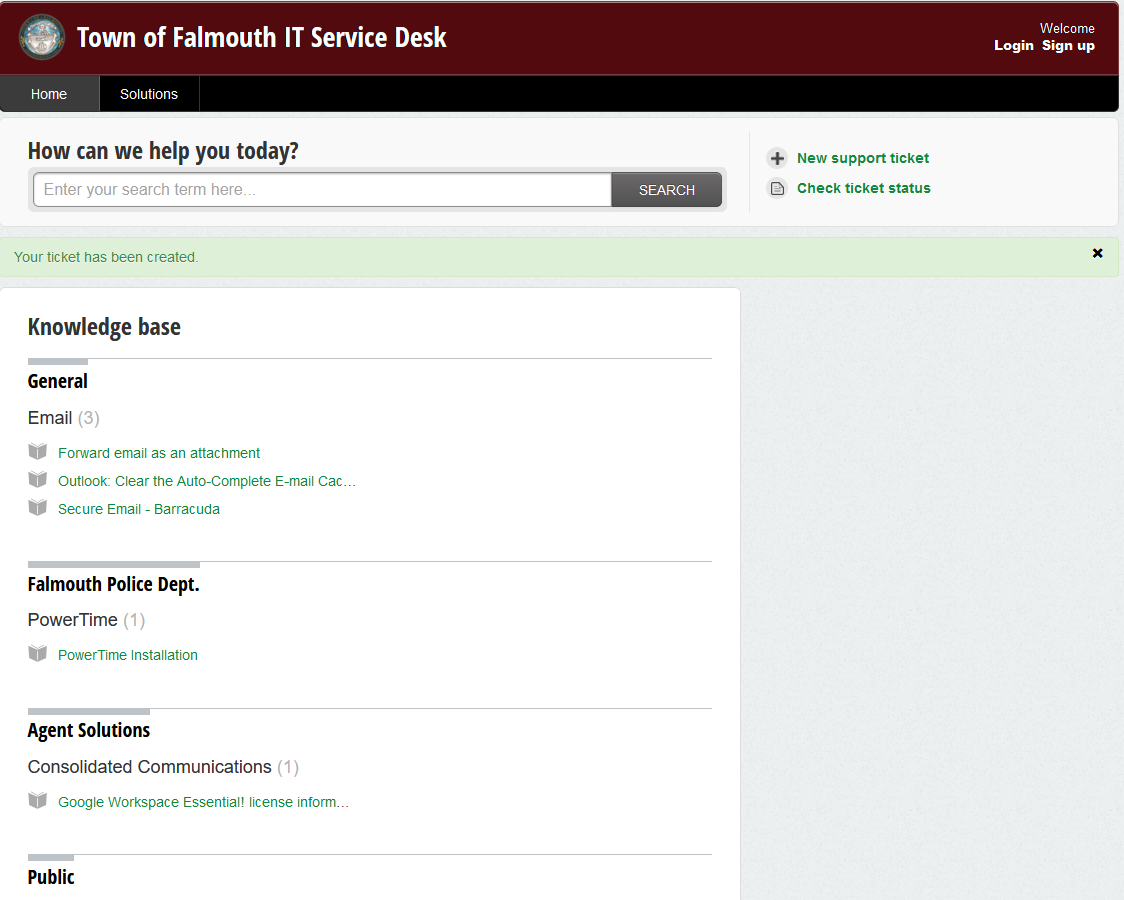This screenshot has height=900, width=1124.
Task: Open PowerTime Installation article
Action: click(x=128, y=655)
